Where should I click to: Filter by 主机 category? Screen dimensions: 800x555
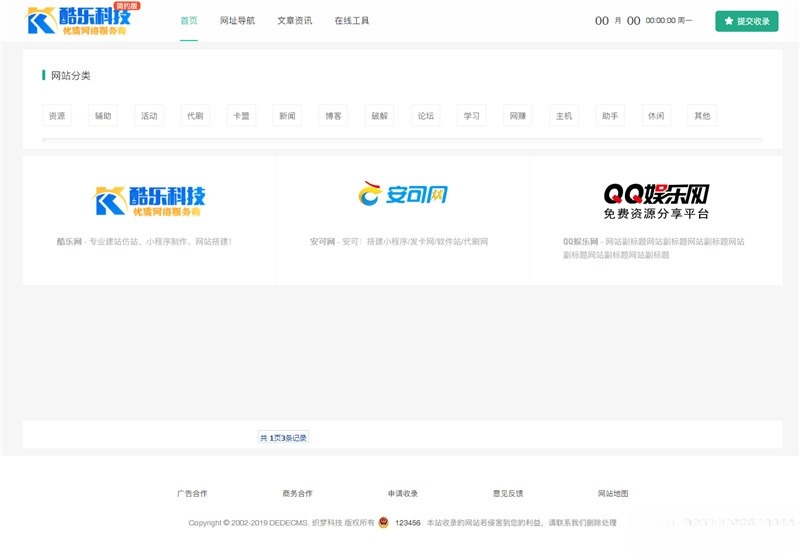point(564,116)
